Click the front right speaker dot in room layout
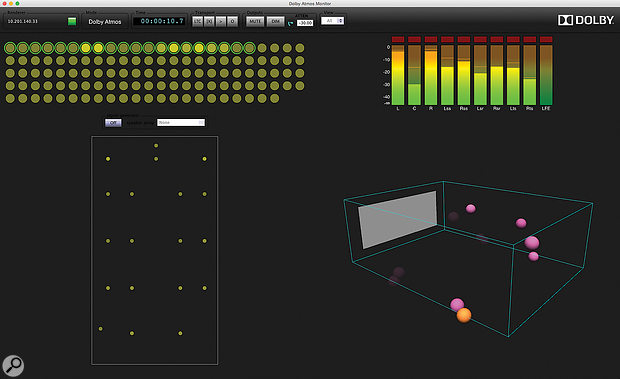 pos(204,159)
